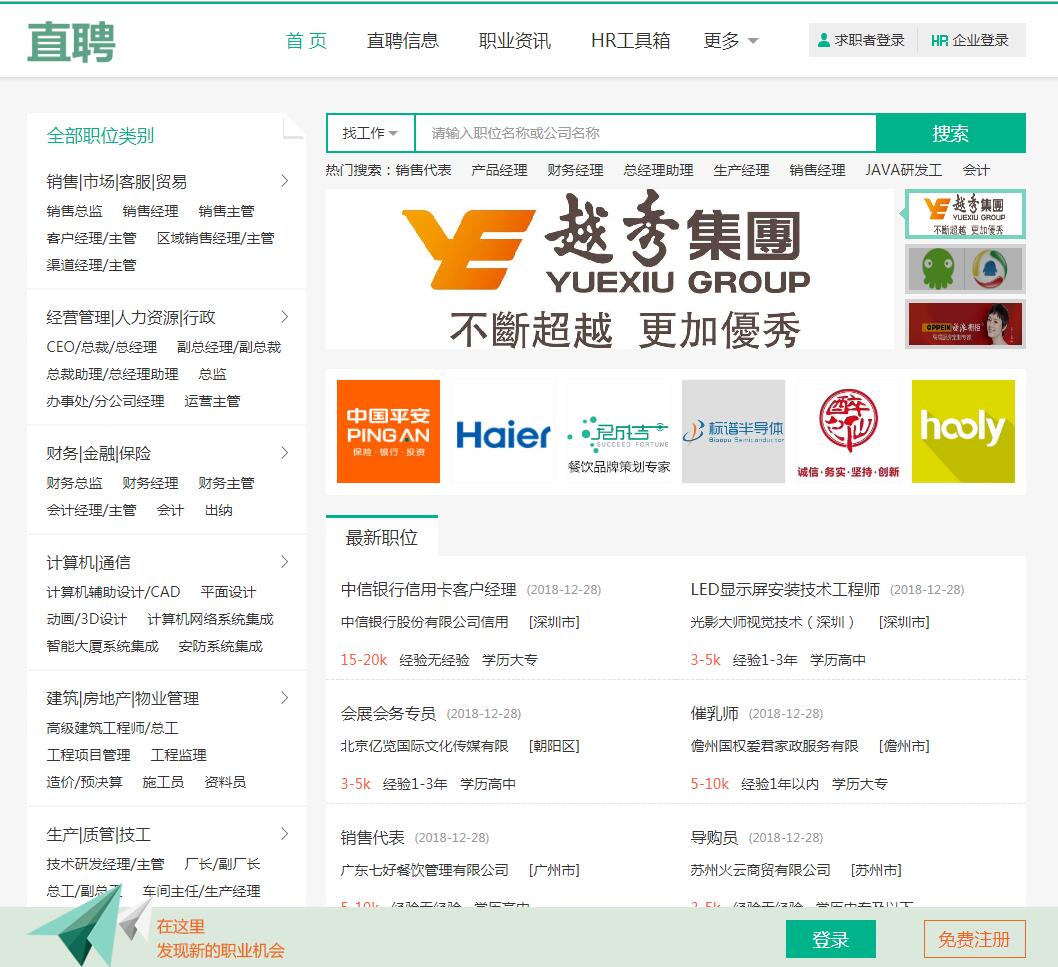This screenshot has width=1058, height=967.
Task: Select the green octopus banner thumbnail
Action: point(965,269)
